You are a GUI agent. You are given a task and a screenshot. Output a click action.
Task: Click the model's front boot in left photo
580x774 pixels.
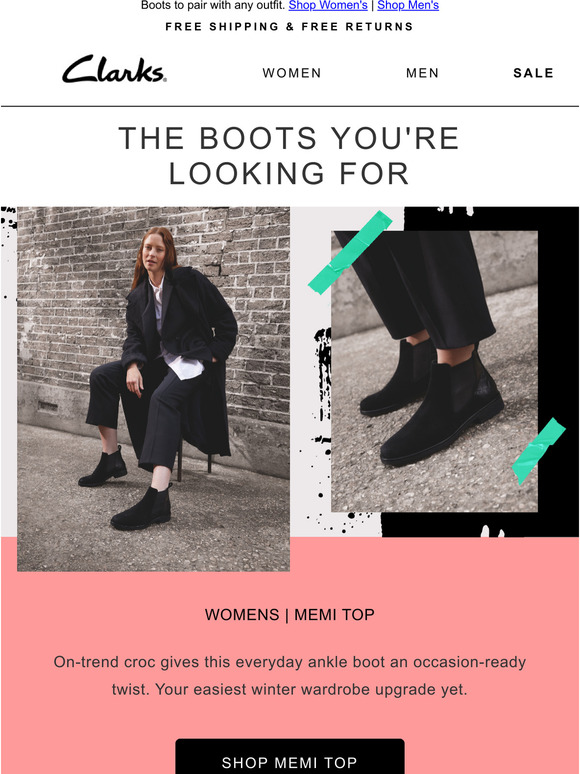[x=142, y=508]
